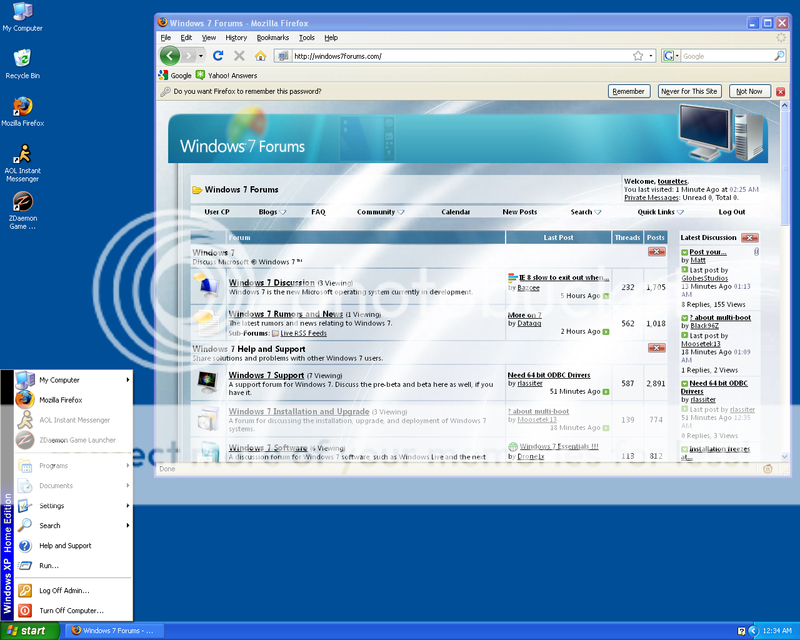Image resolution: width=800 pixels, height=640 pixels.
Task: Expand Blogs forum menu dropdown
Action: pyautogui.click(x=283, y=212)
